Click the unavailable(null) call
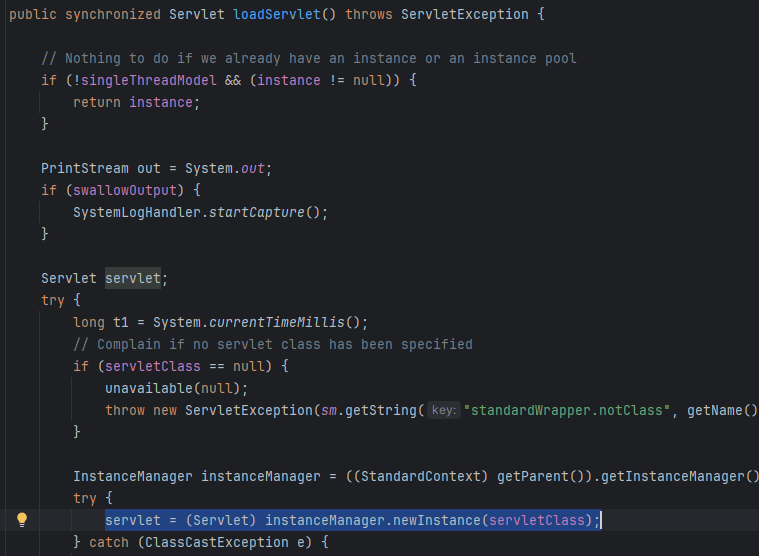 click(x=175, y=388)
